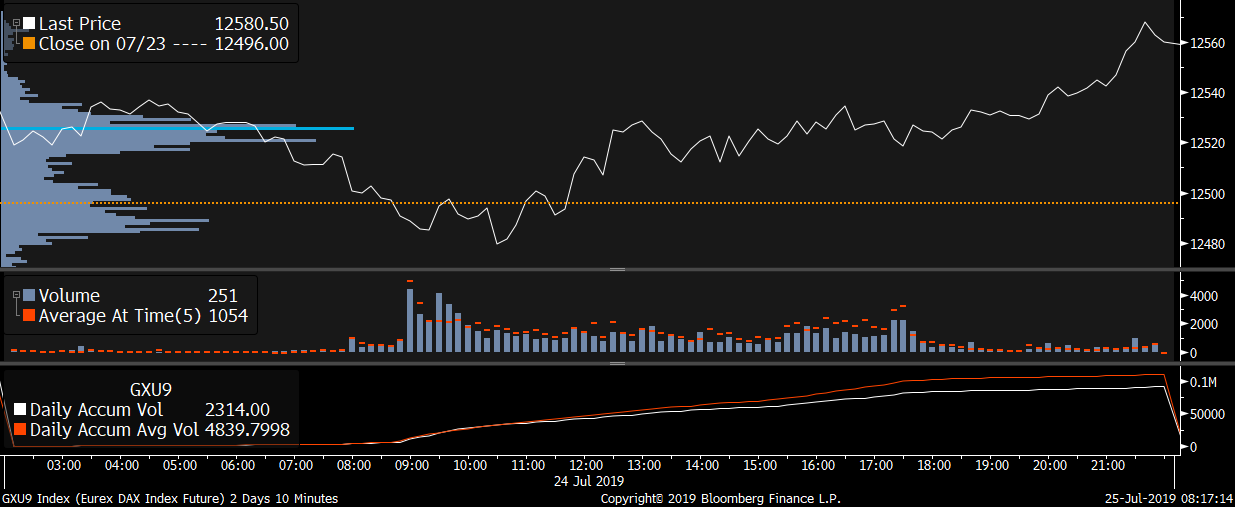This screenshot has height=507, width=1235.
Task: Collapse the Last Price legend tree
Action: [16, 23]
